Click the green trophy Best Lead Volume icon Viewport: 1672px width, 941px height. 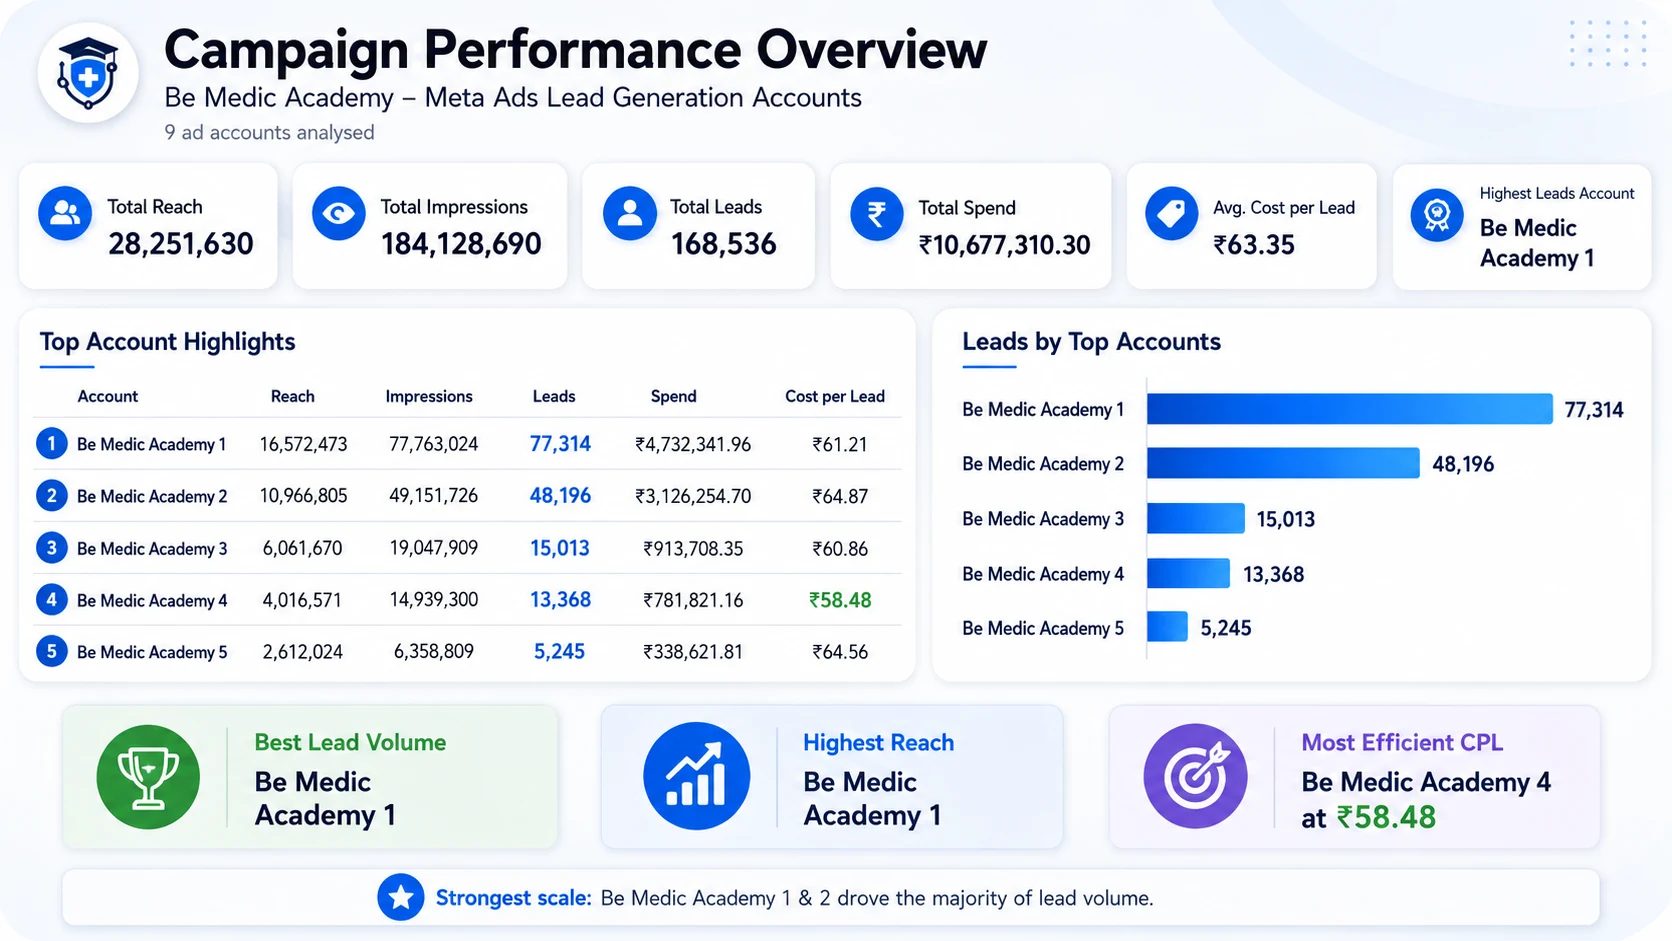pyautogui.click(x=148, y=777)
